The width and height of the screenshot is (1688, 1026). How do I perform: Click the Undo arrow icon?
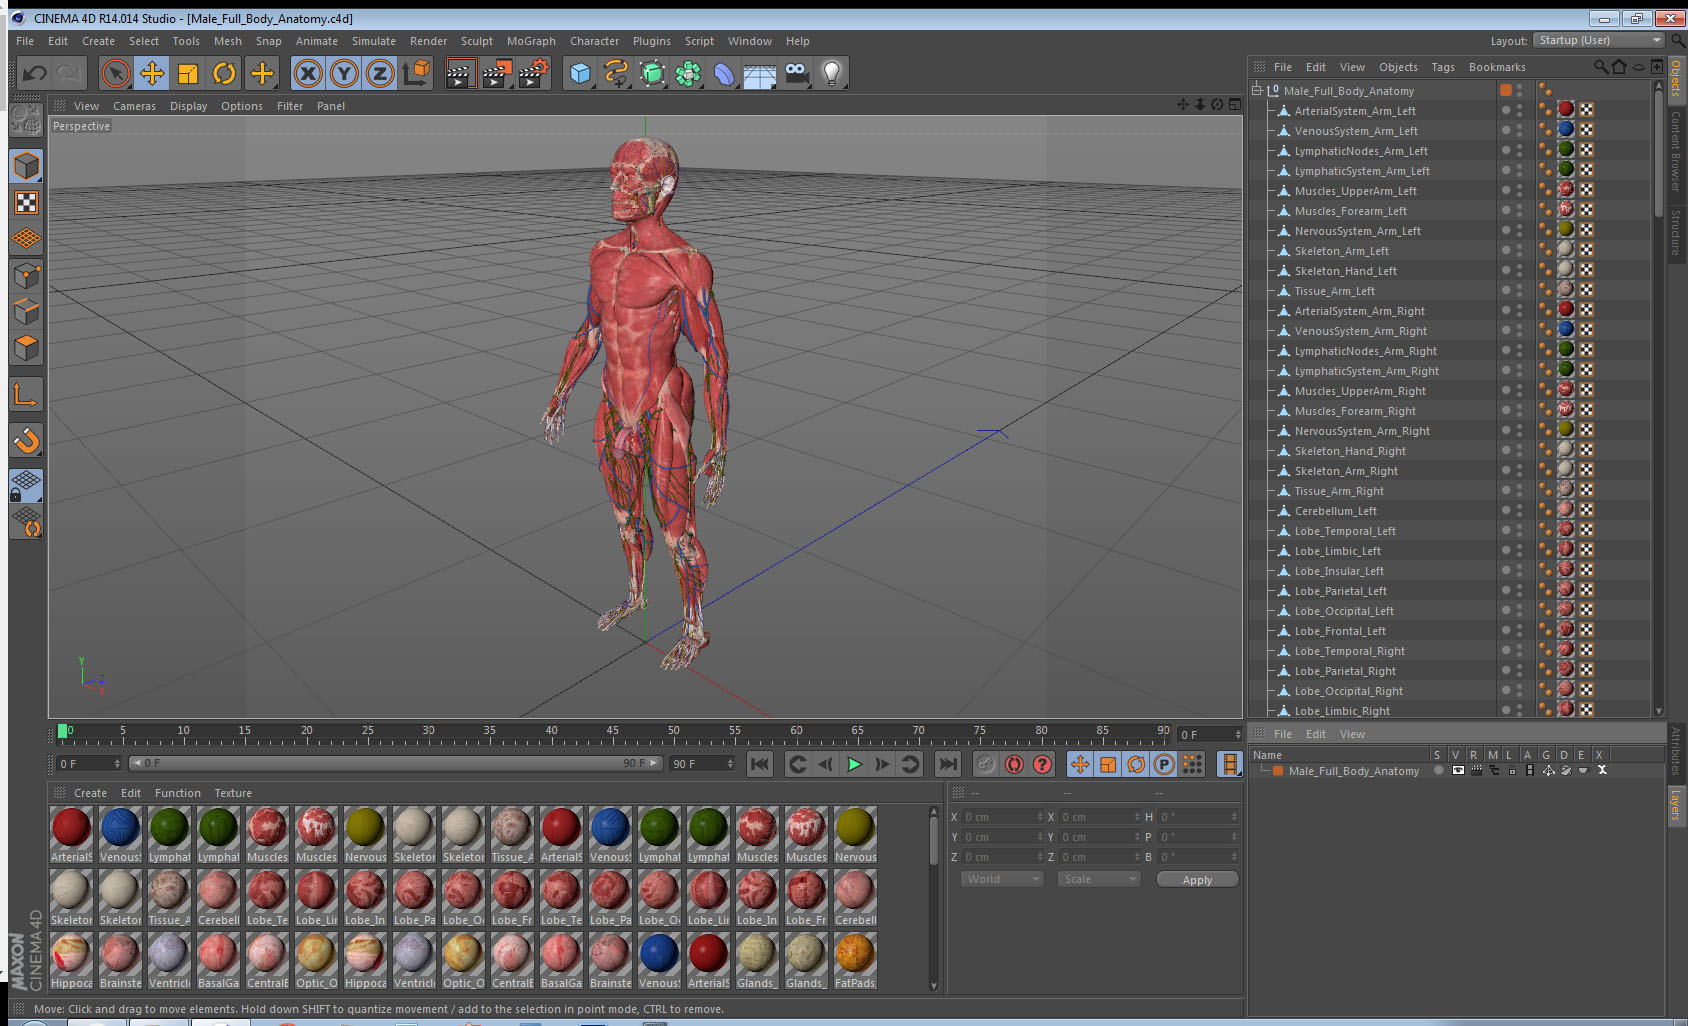(34, 73)
